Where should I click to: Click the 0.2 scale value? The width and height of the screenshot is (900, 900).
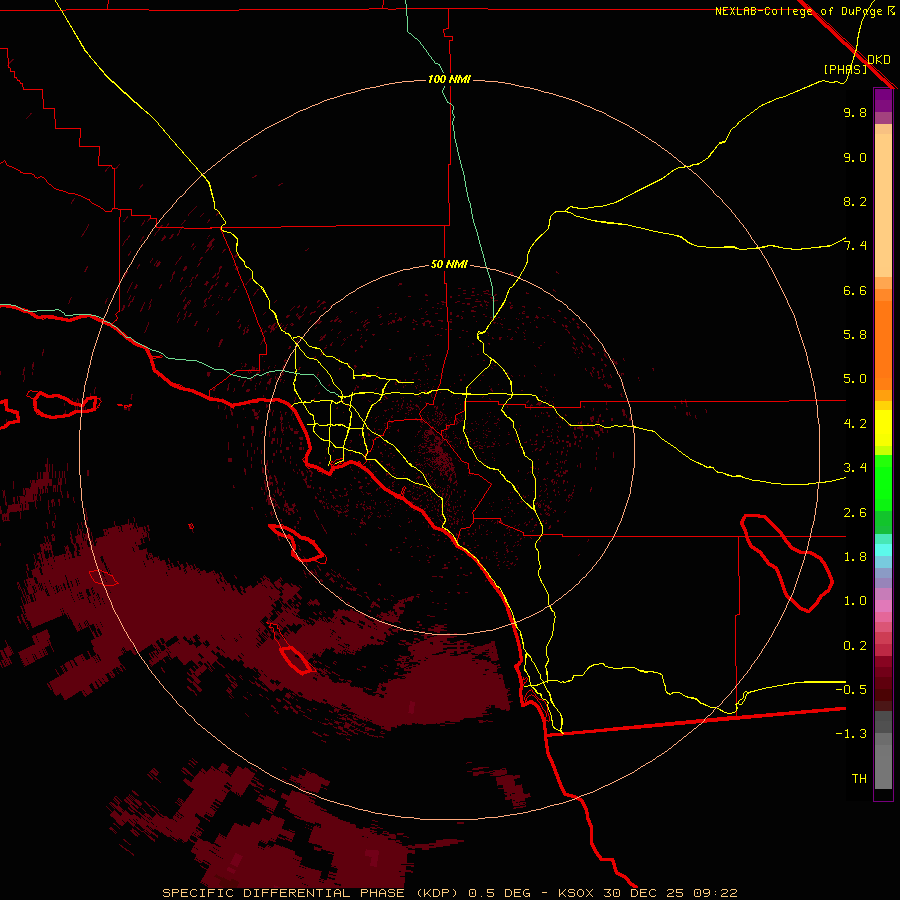point(855,646)
